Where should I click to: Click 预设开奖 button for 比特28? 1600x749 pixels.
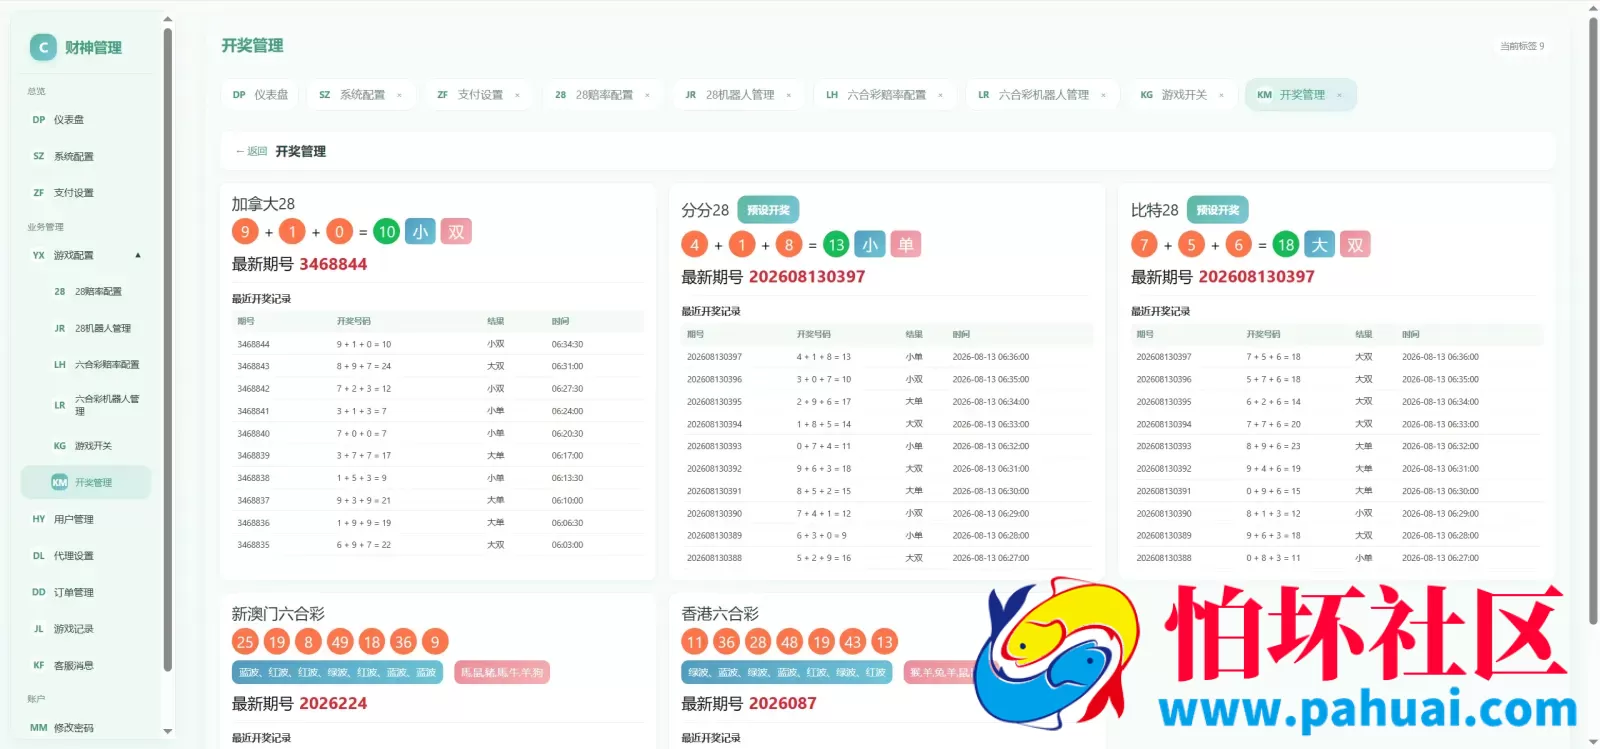[x=1218, y=210]
